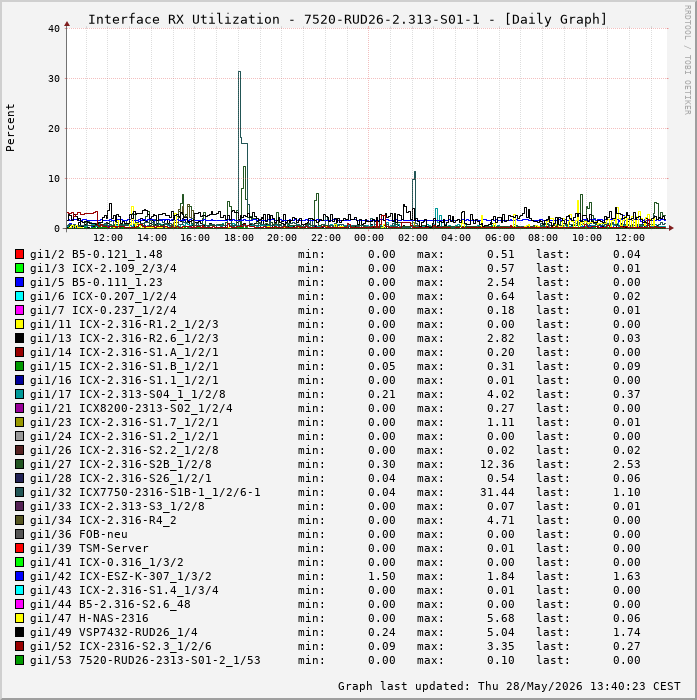Click the last value 2.53 for gi1/27
Viewport: 697px width, 700px height.
pyautogui.click(x=626, y=464)
